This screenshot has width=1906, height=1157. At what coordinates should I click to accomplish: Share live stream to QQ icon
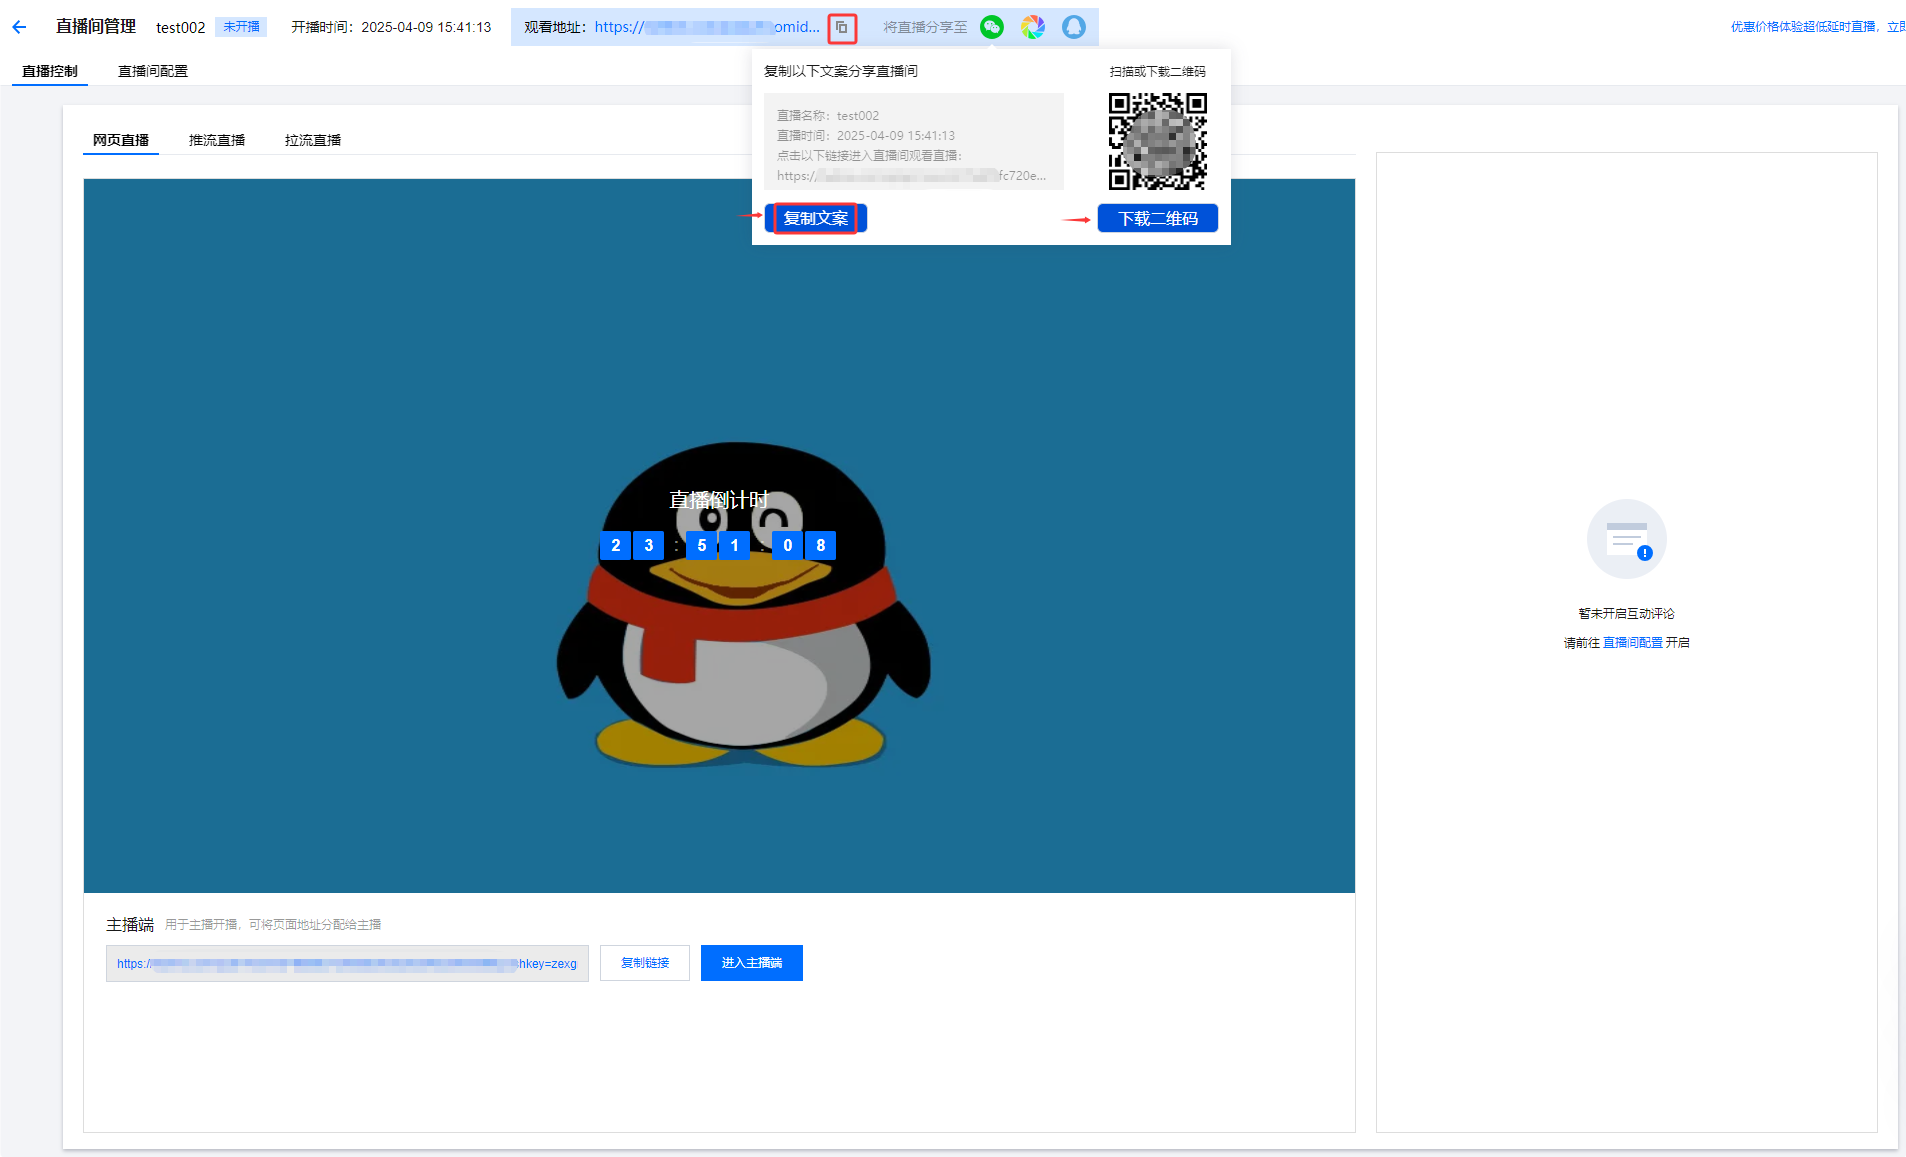(x=1074, y=27)
